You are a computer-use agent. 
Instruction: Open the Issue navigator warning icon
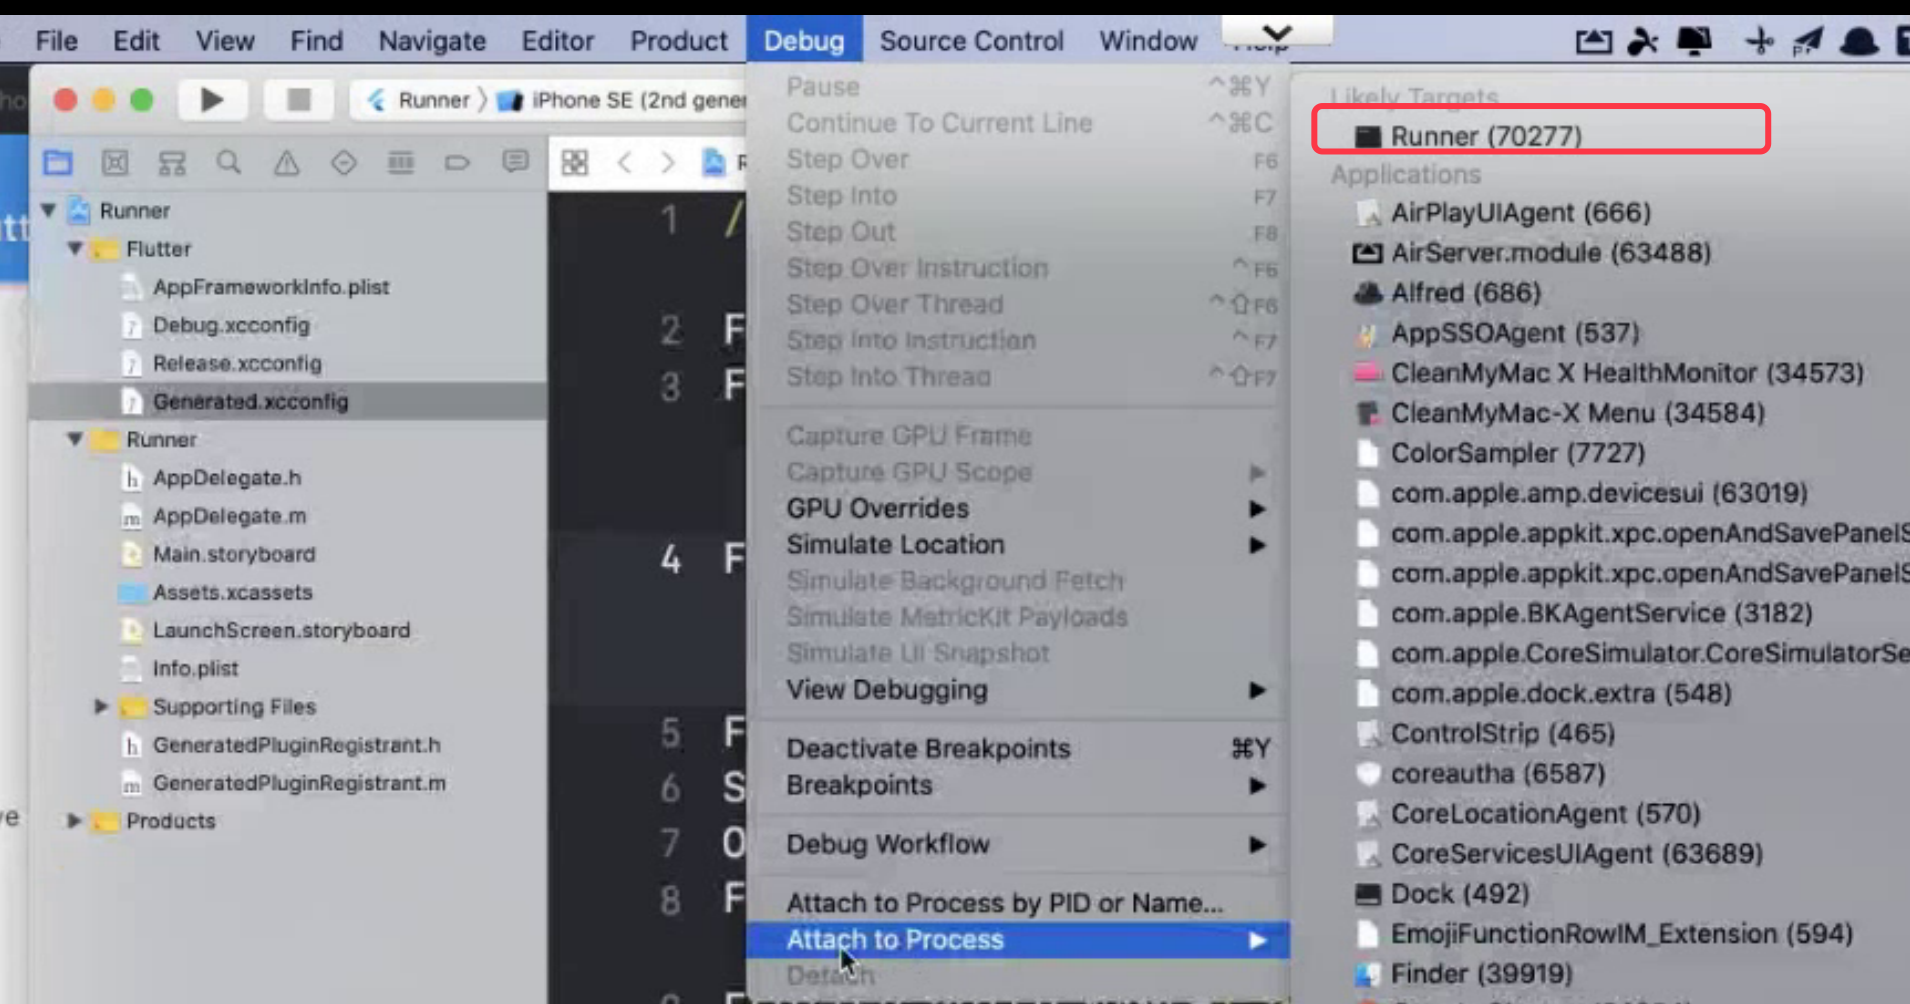point(286,162)
